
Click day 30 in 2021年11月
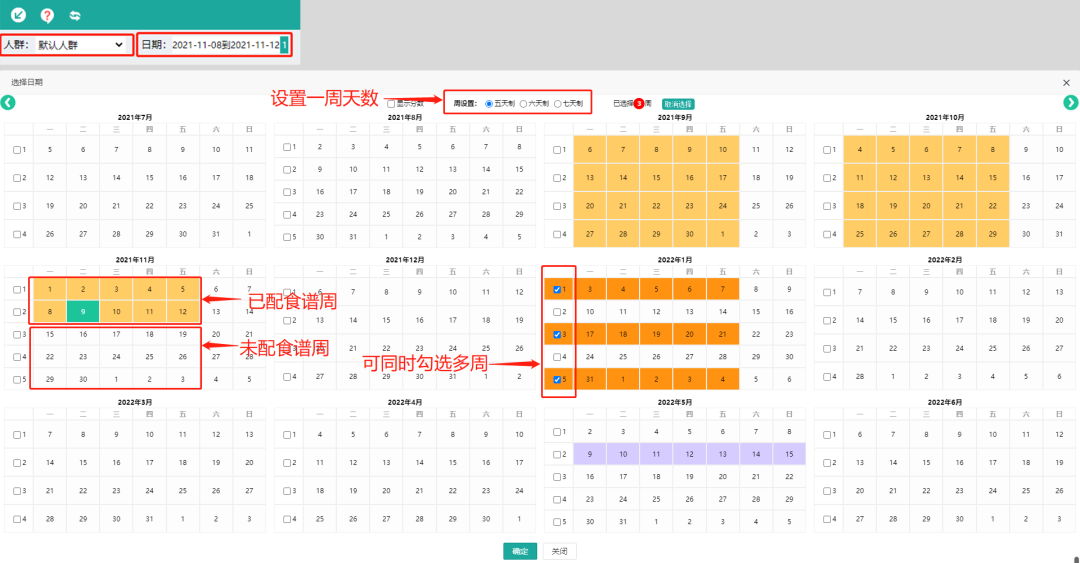click(x=83, y=379)
